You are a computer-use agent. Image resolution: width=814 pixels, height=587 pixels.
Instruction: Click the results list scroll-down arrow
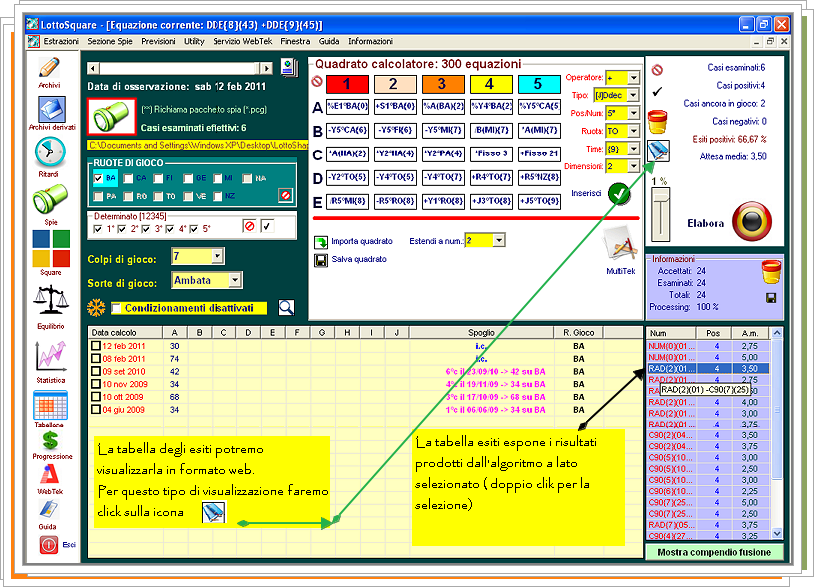coord(777,534)
